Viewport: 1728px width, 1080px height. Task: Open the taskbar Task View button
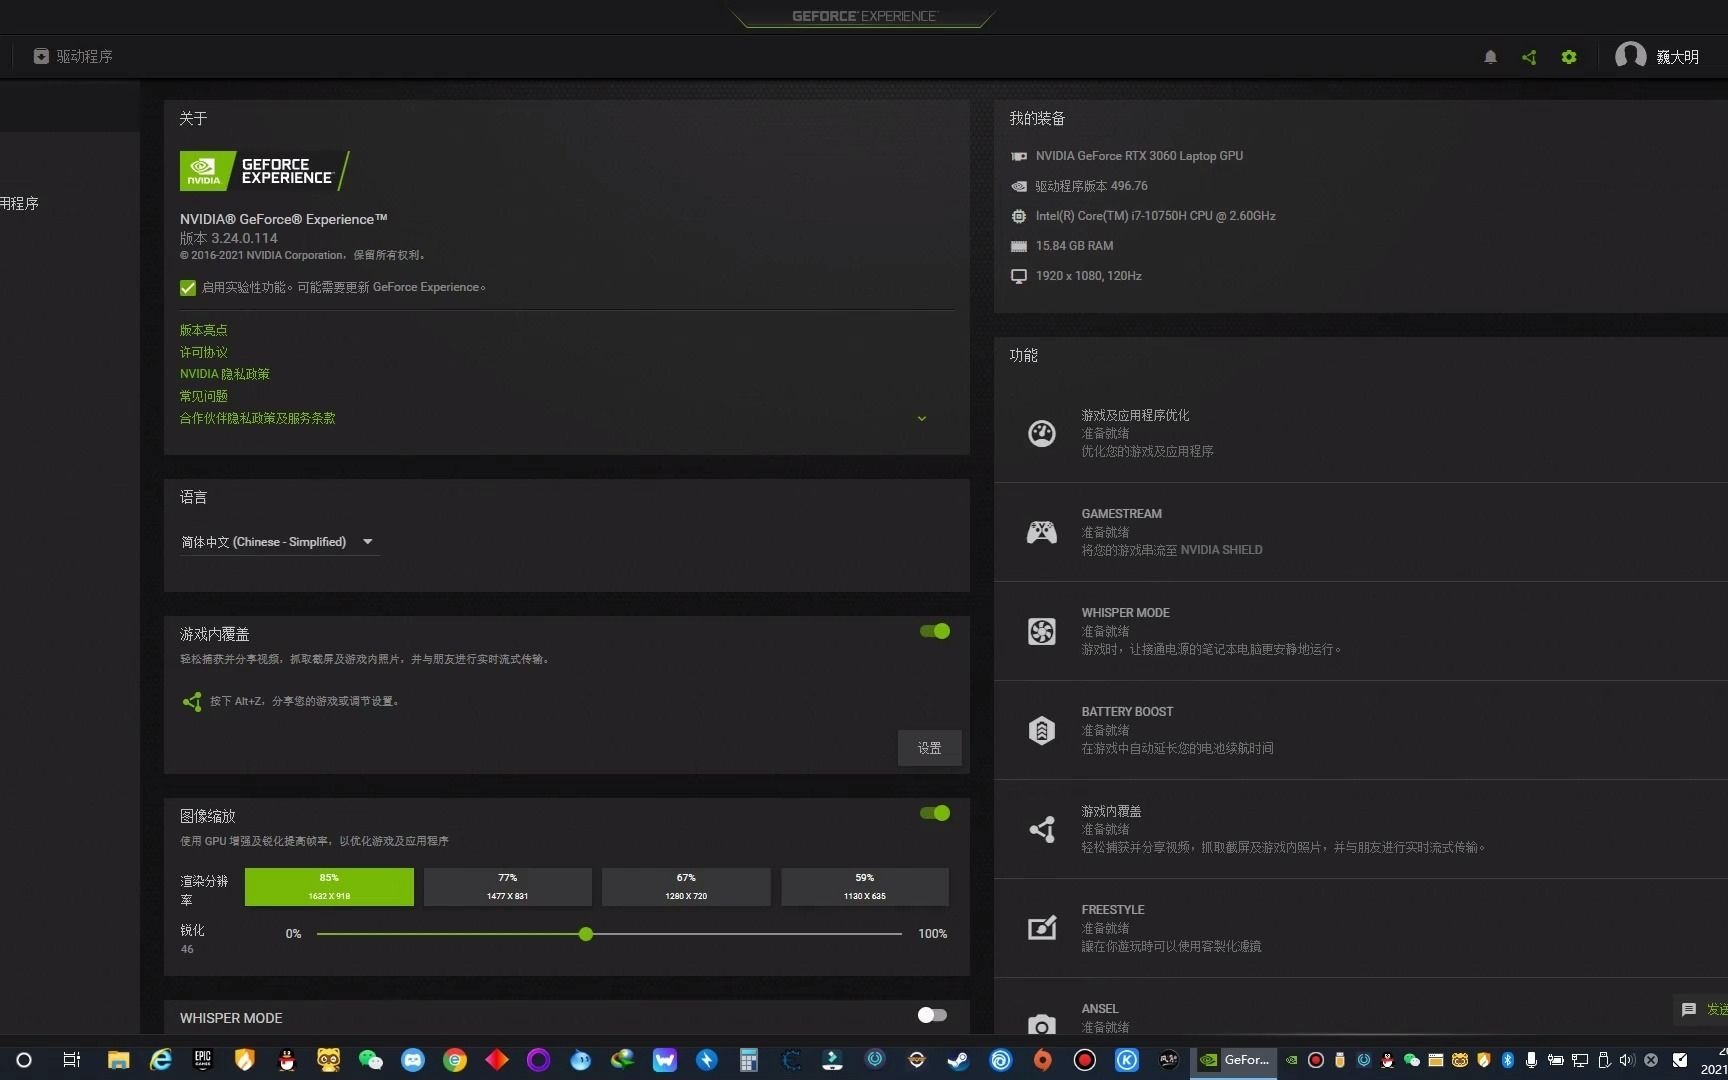pyautogui.click(x=71, y=1060)
